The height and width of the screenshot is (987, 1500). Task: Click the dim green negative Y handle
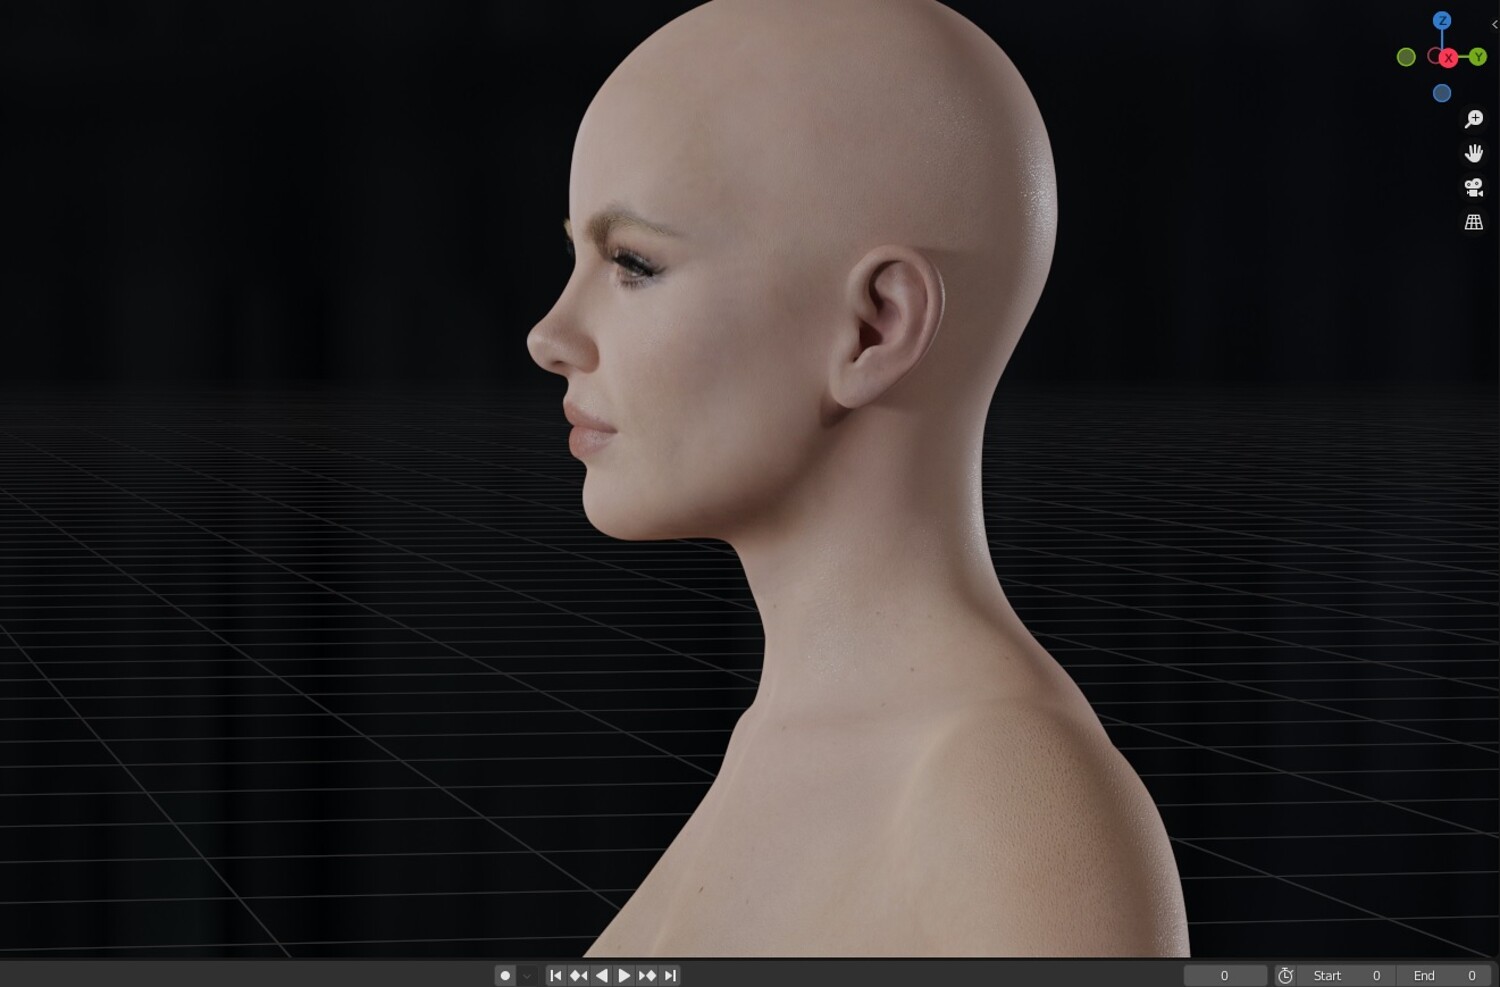pyautogui.click(x=1406, y=57)
